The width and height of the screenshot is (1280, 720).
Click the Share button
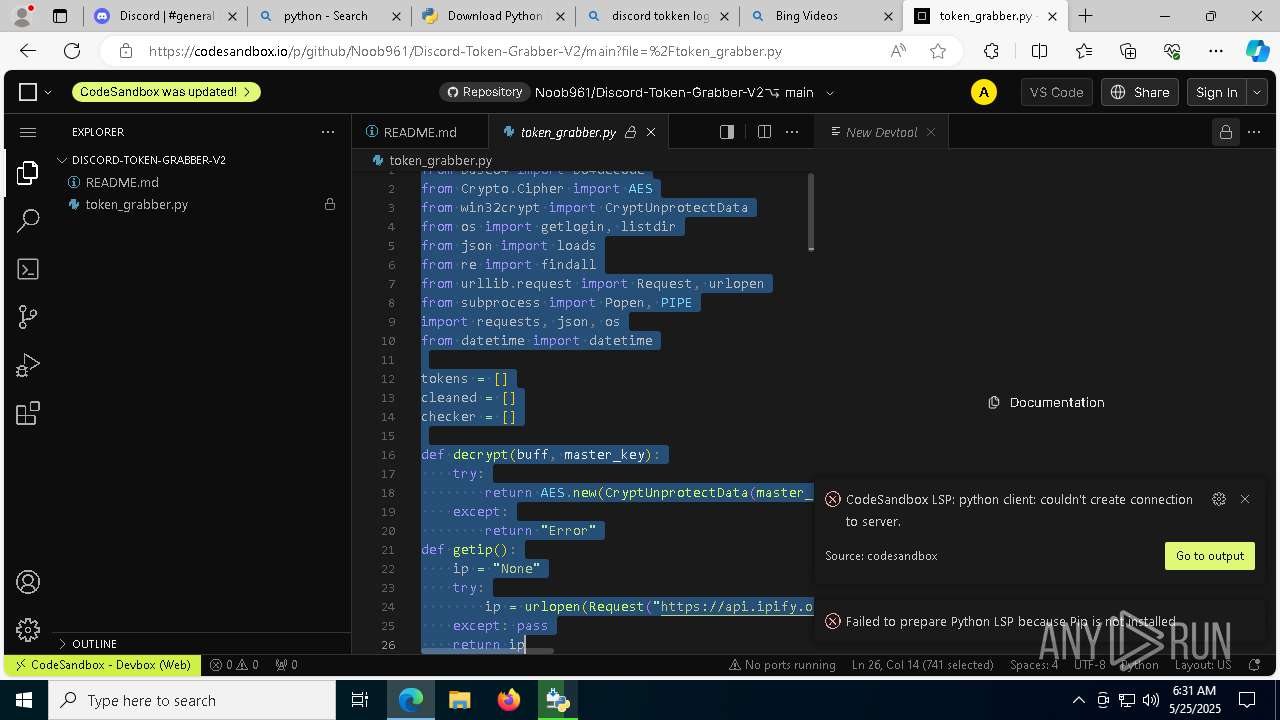pos(1140,92)
